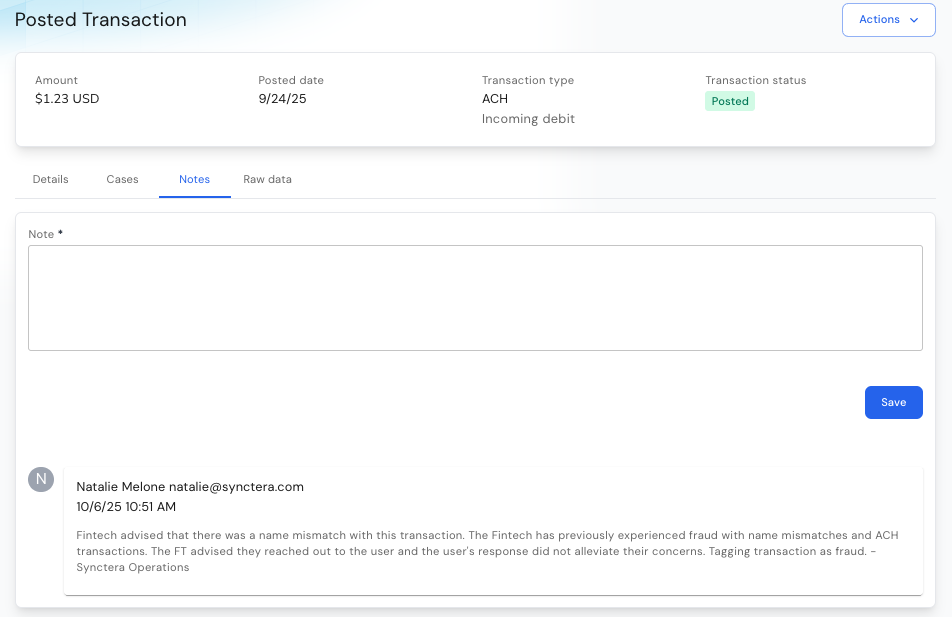This screenshot has height=617, width=952.
Task: Click the note timestamp 10/6/25 10:51 AM
Action: pos(126,506)
